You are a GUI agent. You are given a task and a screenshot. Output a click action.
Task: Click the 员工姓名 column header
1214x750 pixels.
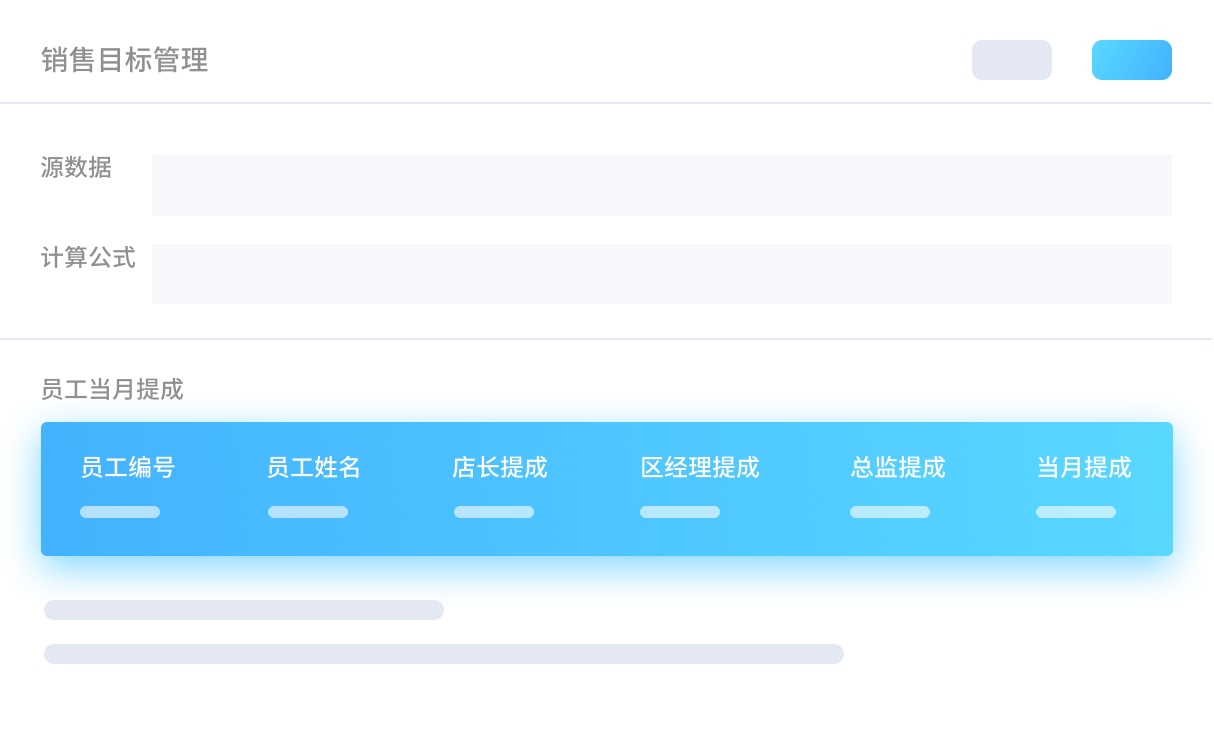coord(314,467)
